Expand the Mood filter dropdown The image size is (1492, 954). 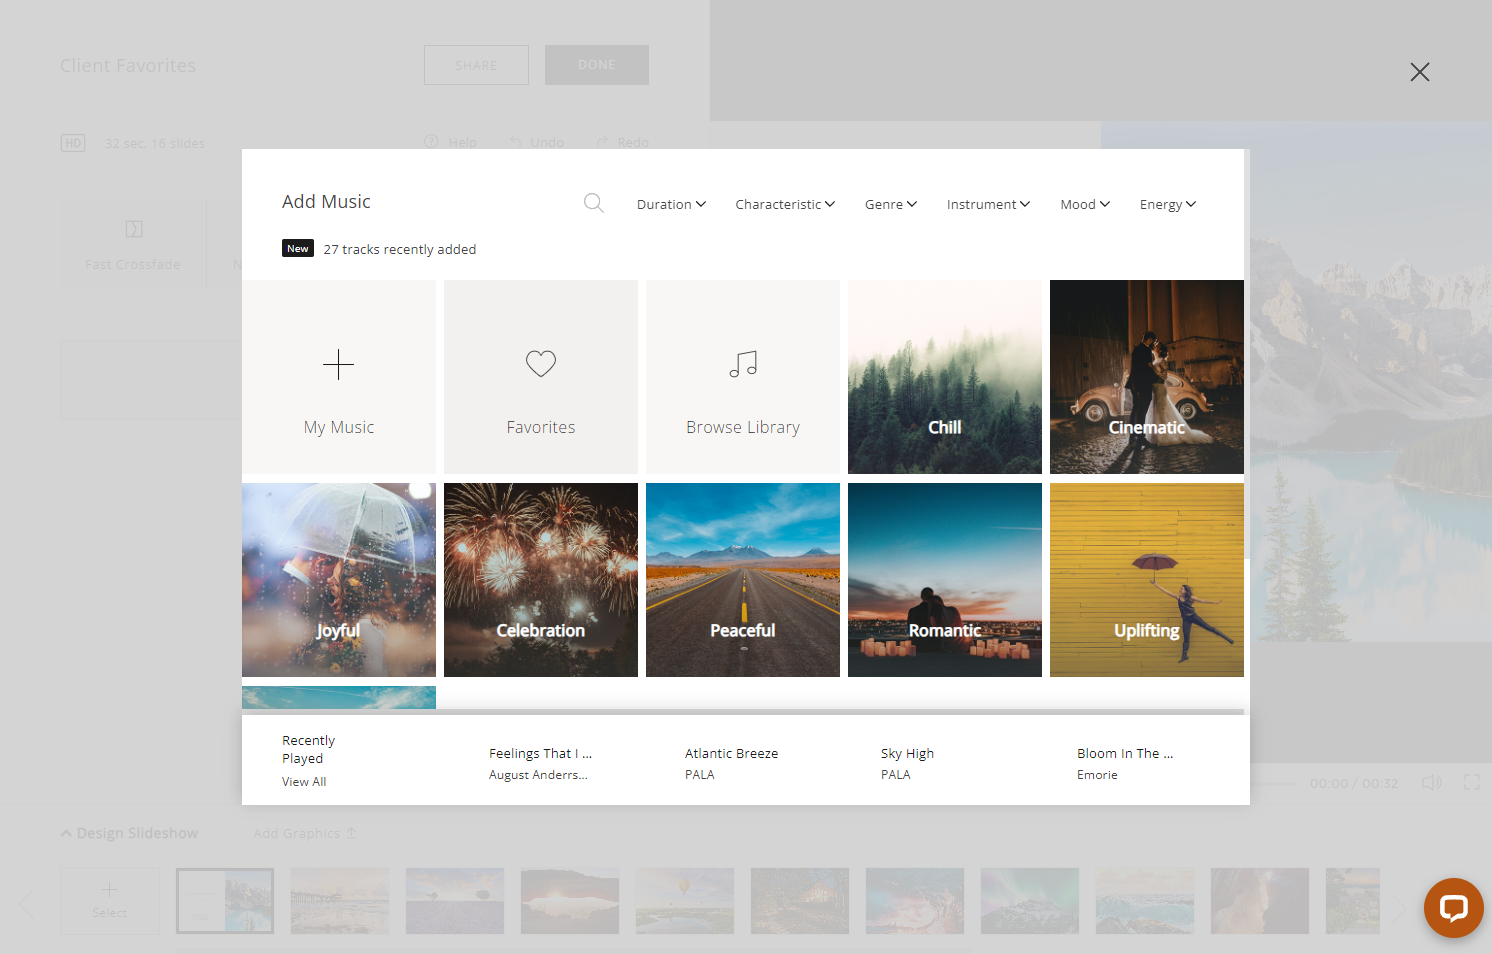click(x=1085, y=204)
